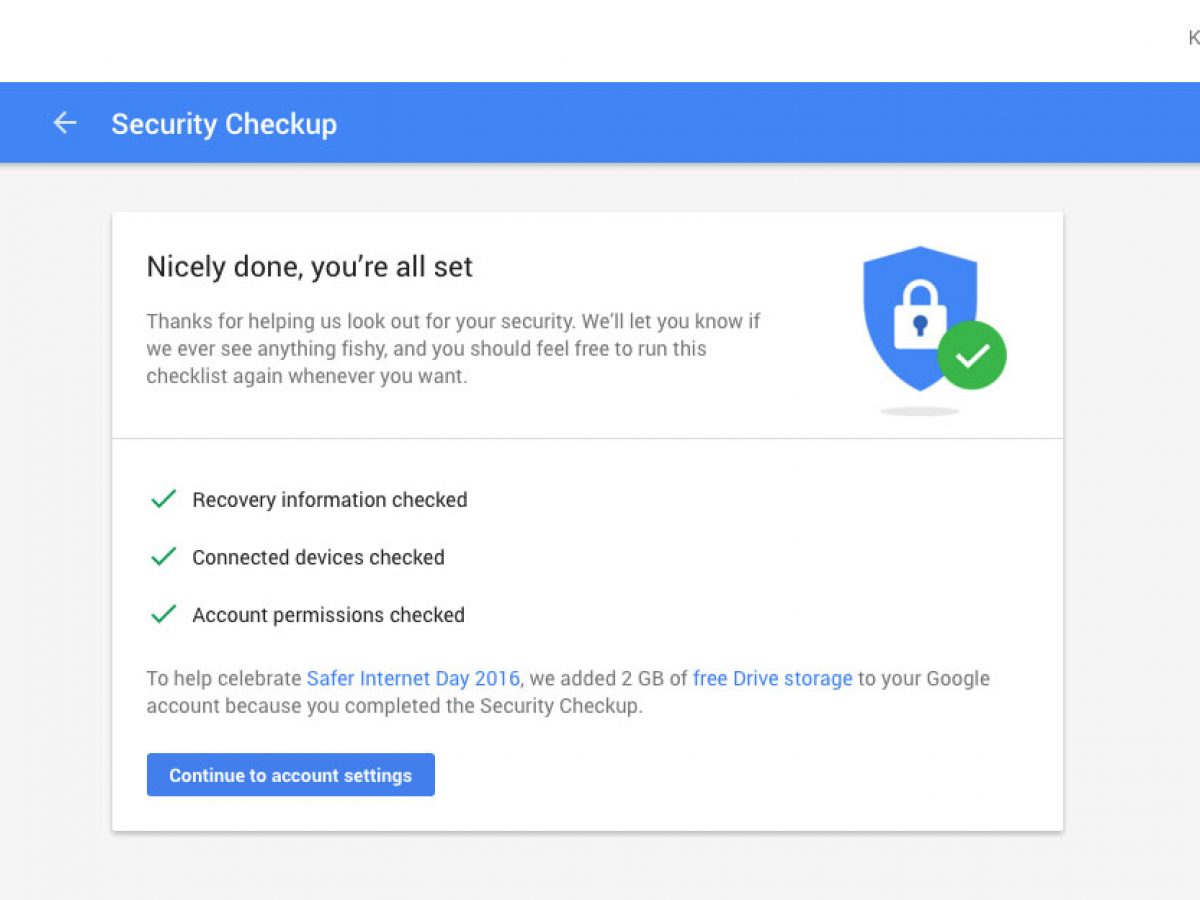Viewport: 1200px width, 900px height.
Task: Select the Recovery information checked item
Action: point(329,500)
